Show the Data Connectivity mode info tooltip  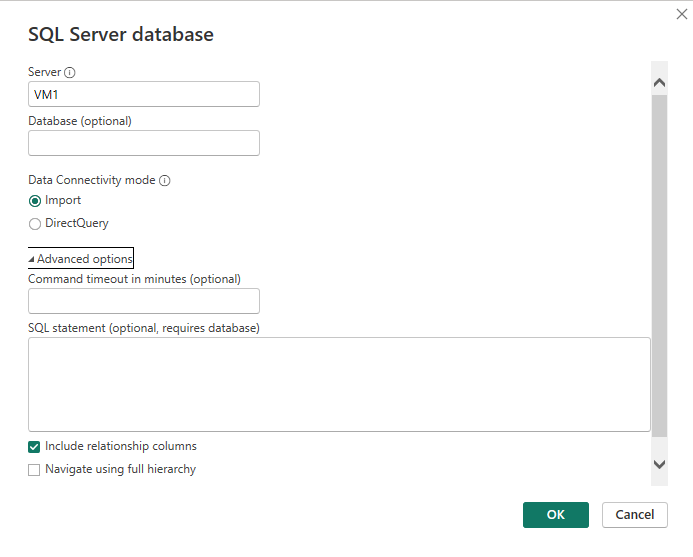click(164, 180)
